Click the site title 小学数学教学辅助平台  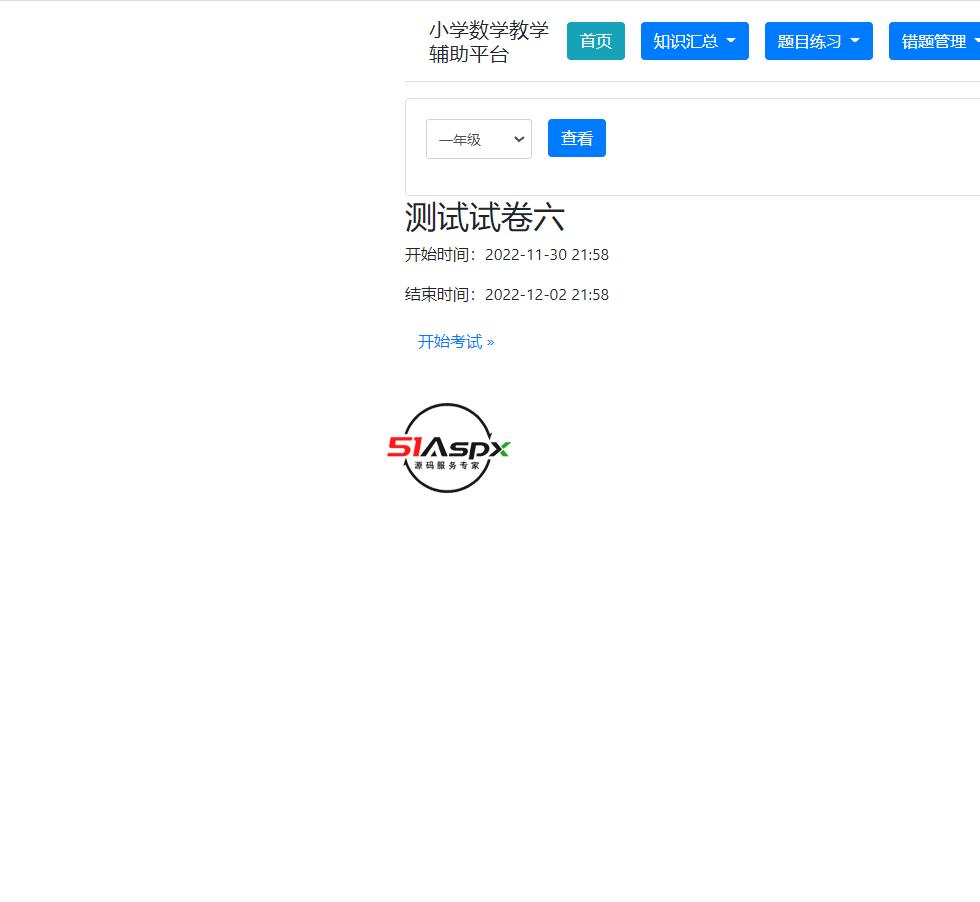[x=488, y=42]
